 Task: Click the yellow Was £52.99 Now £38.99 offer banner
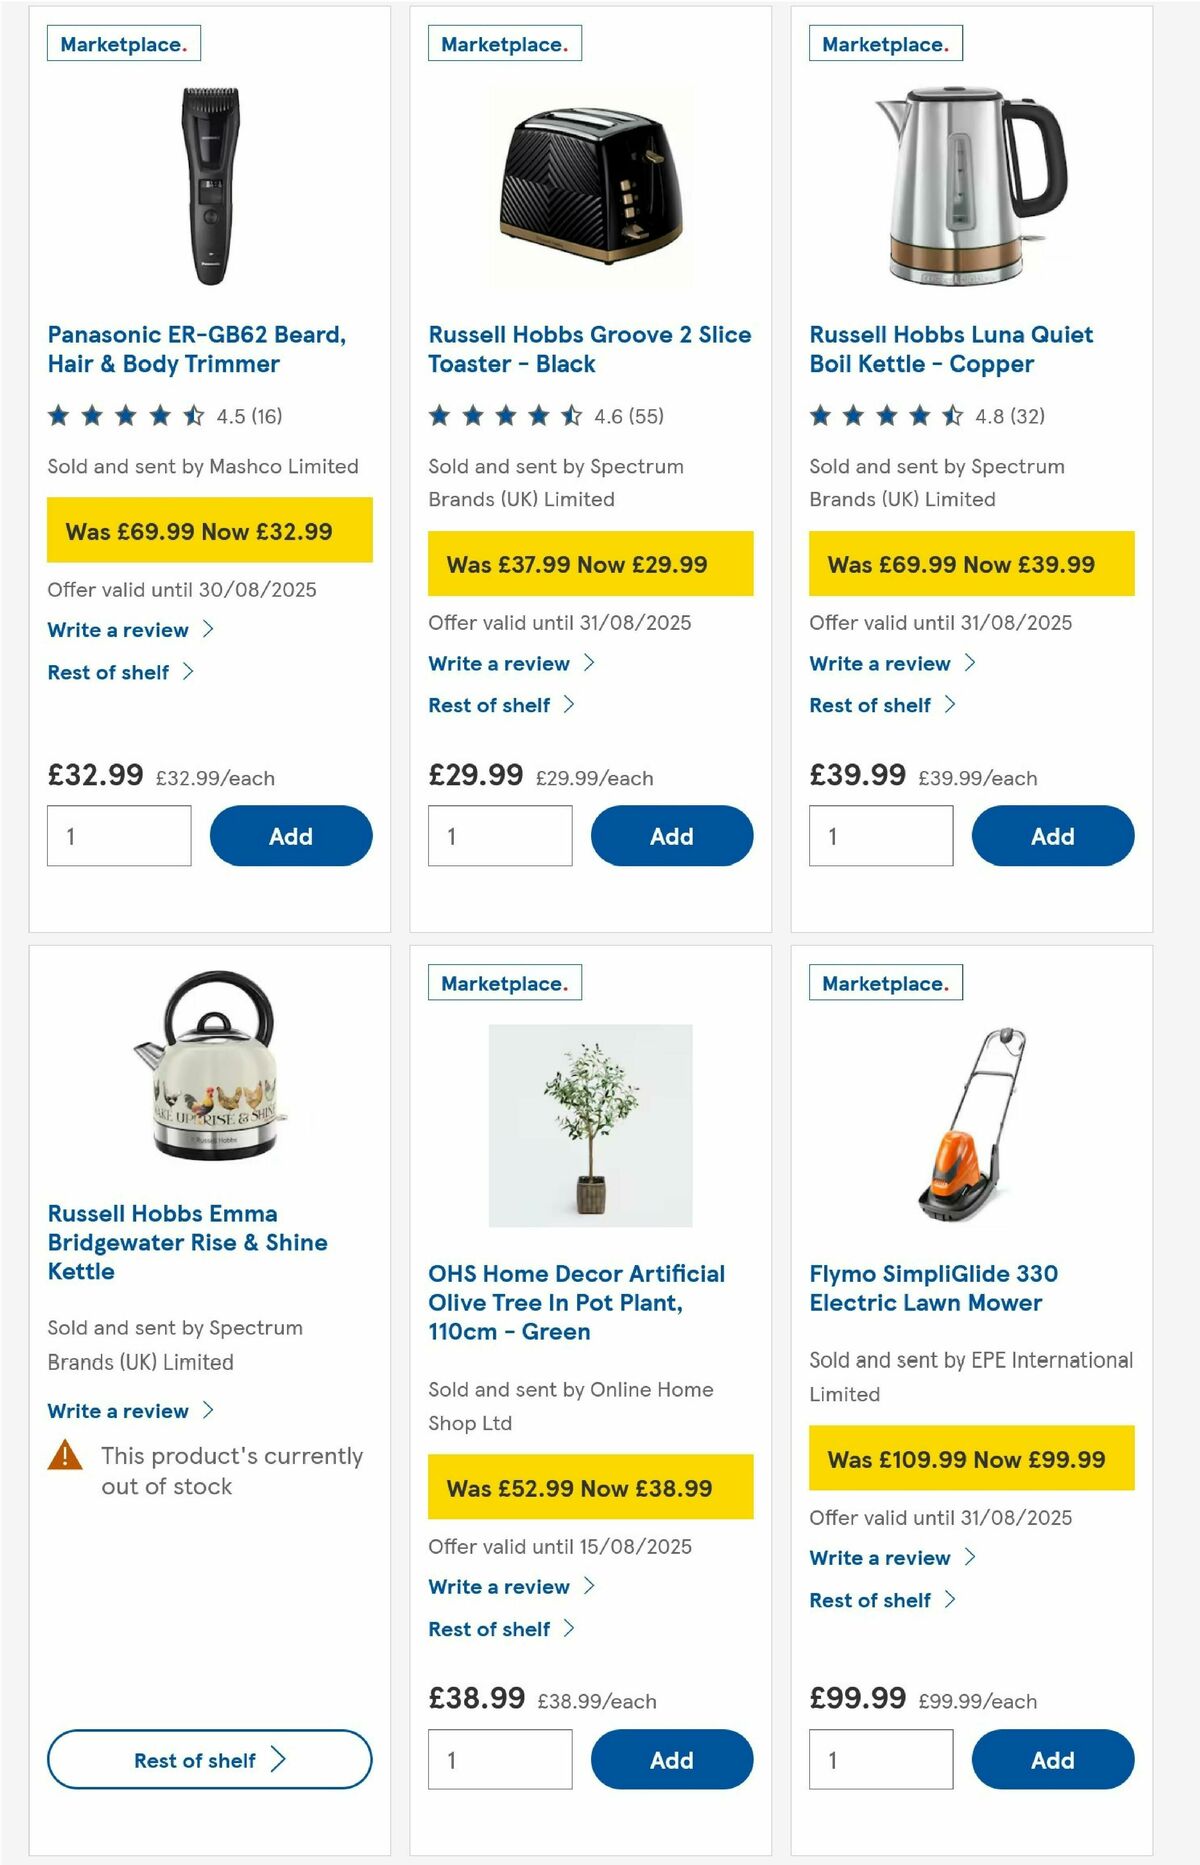[x=589, y=1488]
